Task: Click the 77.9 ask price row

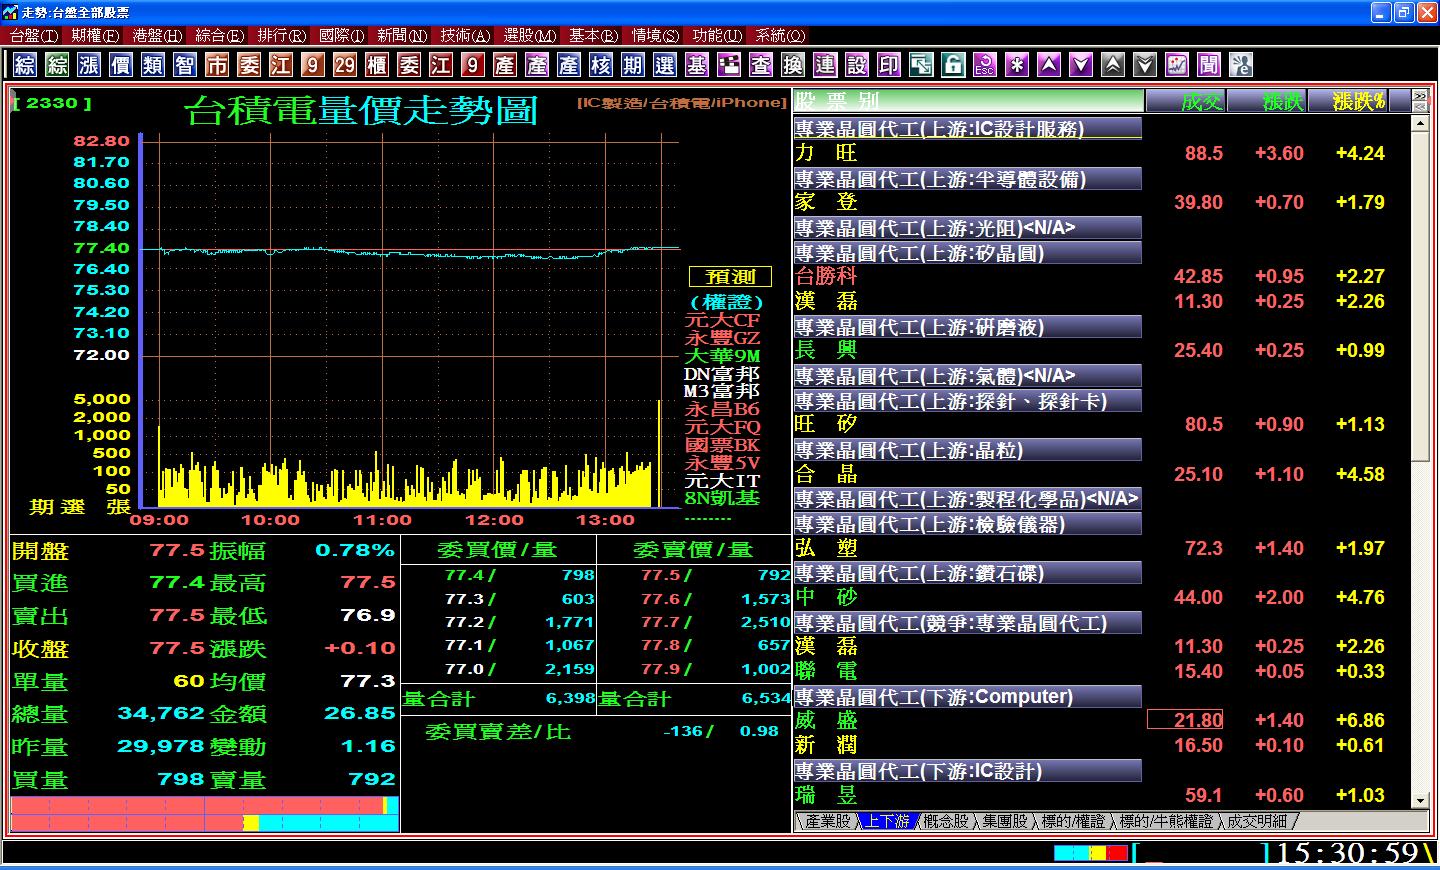Action: (x=694, y=669)
